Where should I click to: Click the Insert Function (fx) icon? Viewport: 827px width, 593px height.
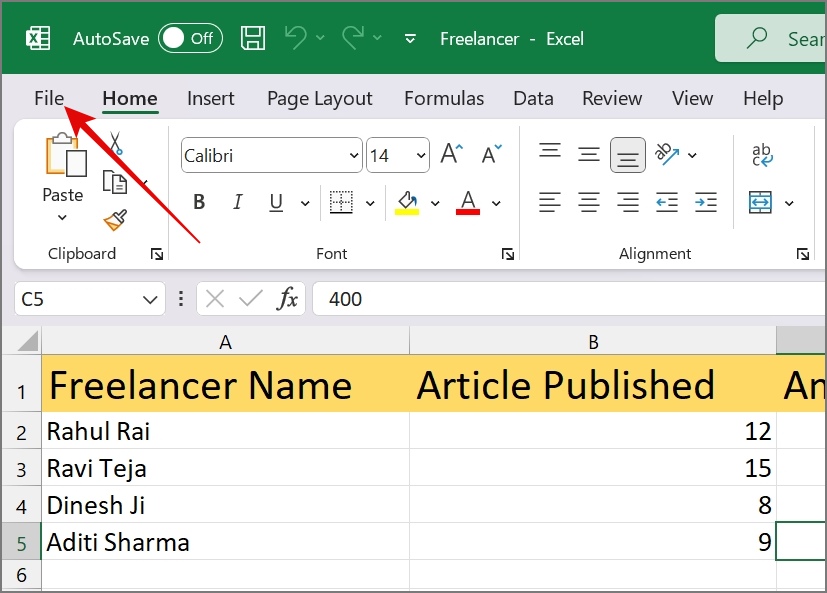[x=287, y=298]
